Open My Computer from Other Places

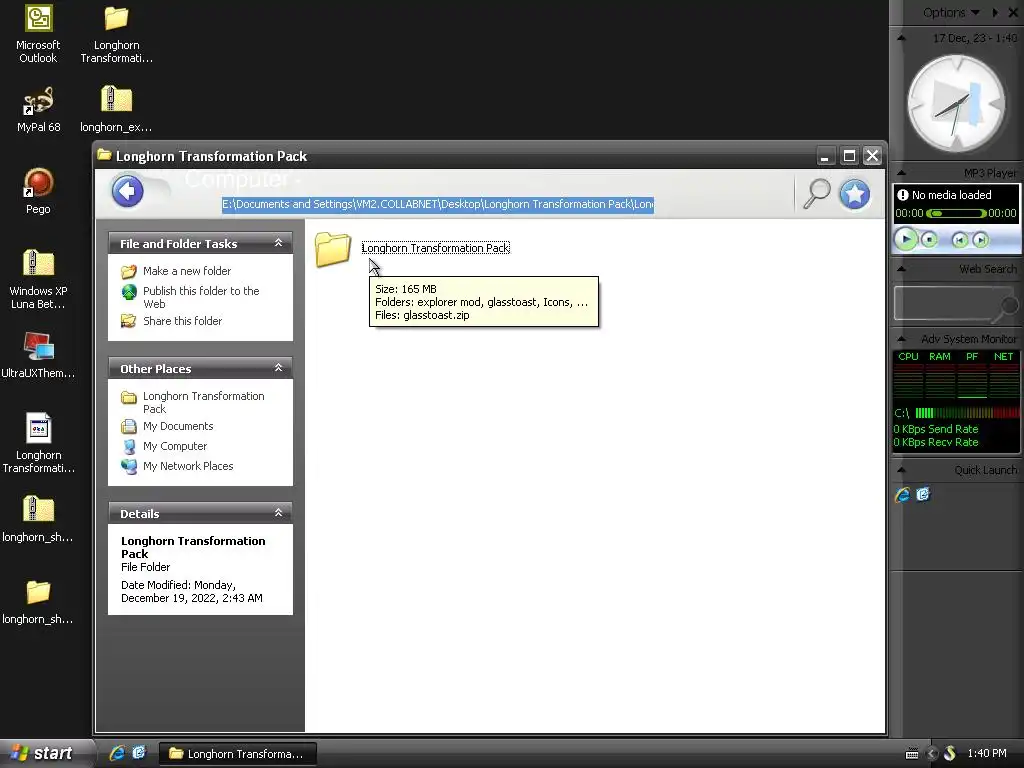[175, 446]
